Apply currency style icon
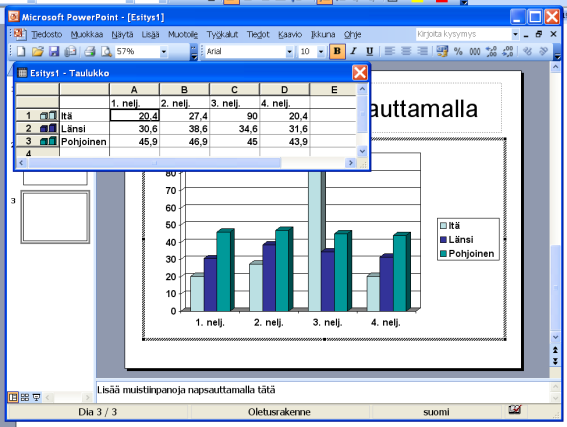 point(442,51)
